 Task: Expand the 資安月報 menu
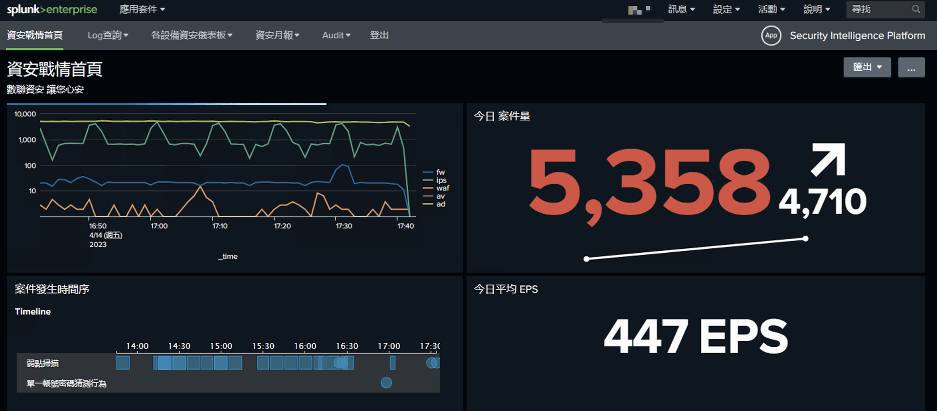(277, 36)
